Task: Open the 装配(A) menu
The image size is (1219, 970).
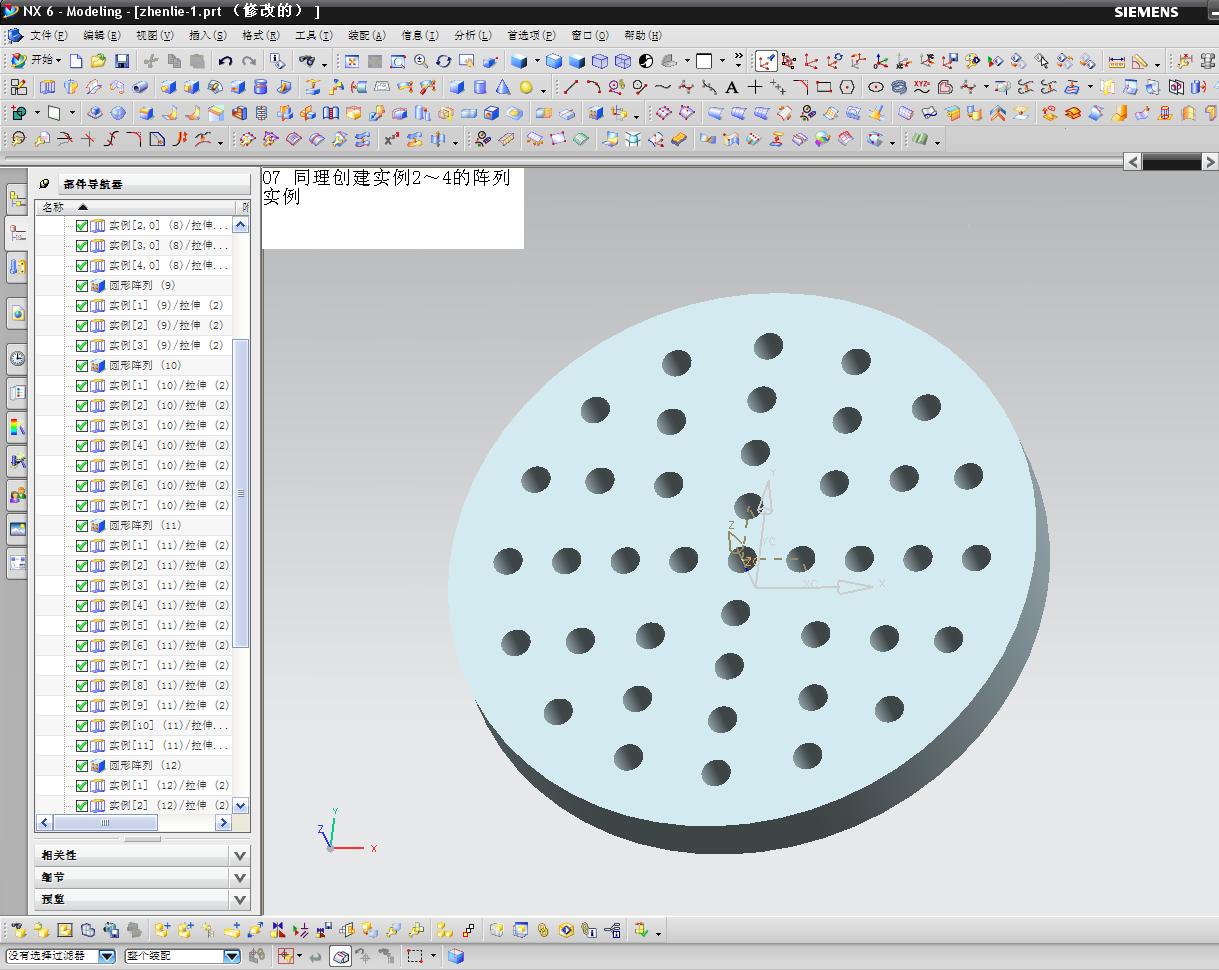Action: tap(367, 36)
